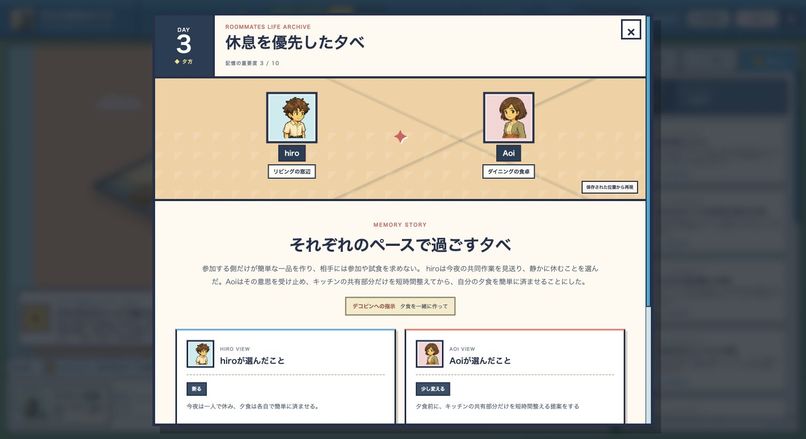This screenshot has height=439, width=806.
Task: Click title hiroが選んだこと
Action: (x=252, y=361)
